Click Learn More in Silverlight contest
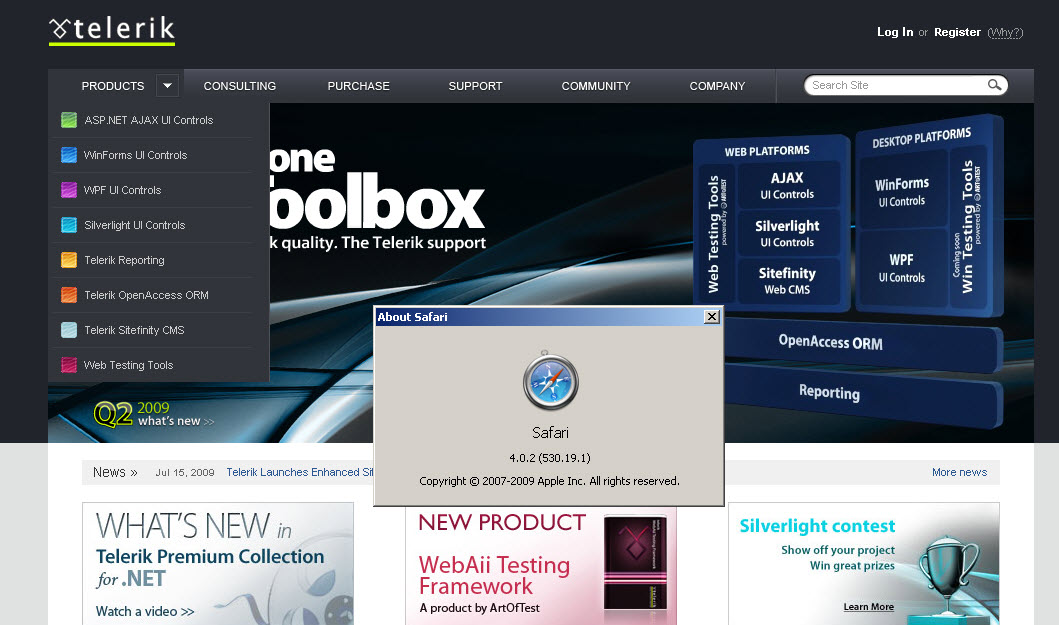 [869, 607]
